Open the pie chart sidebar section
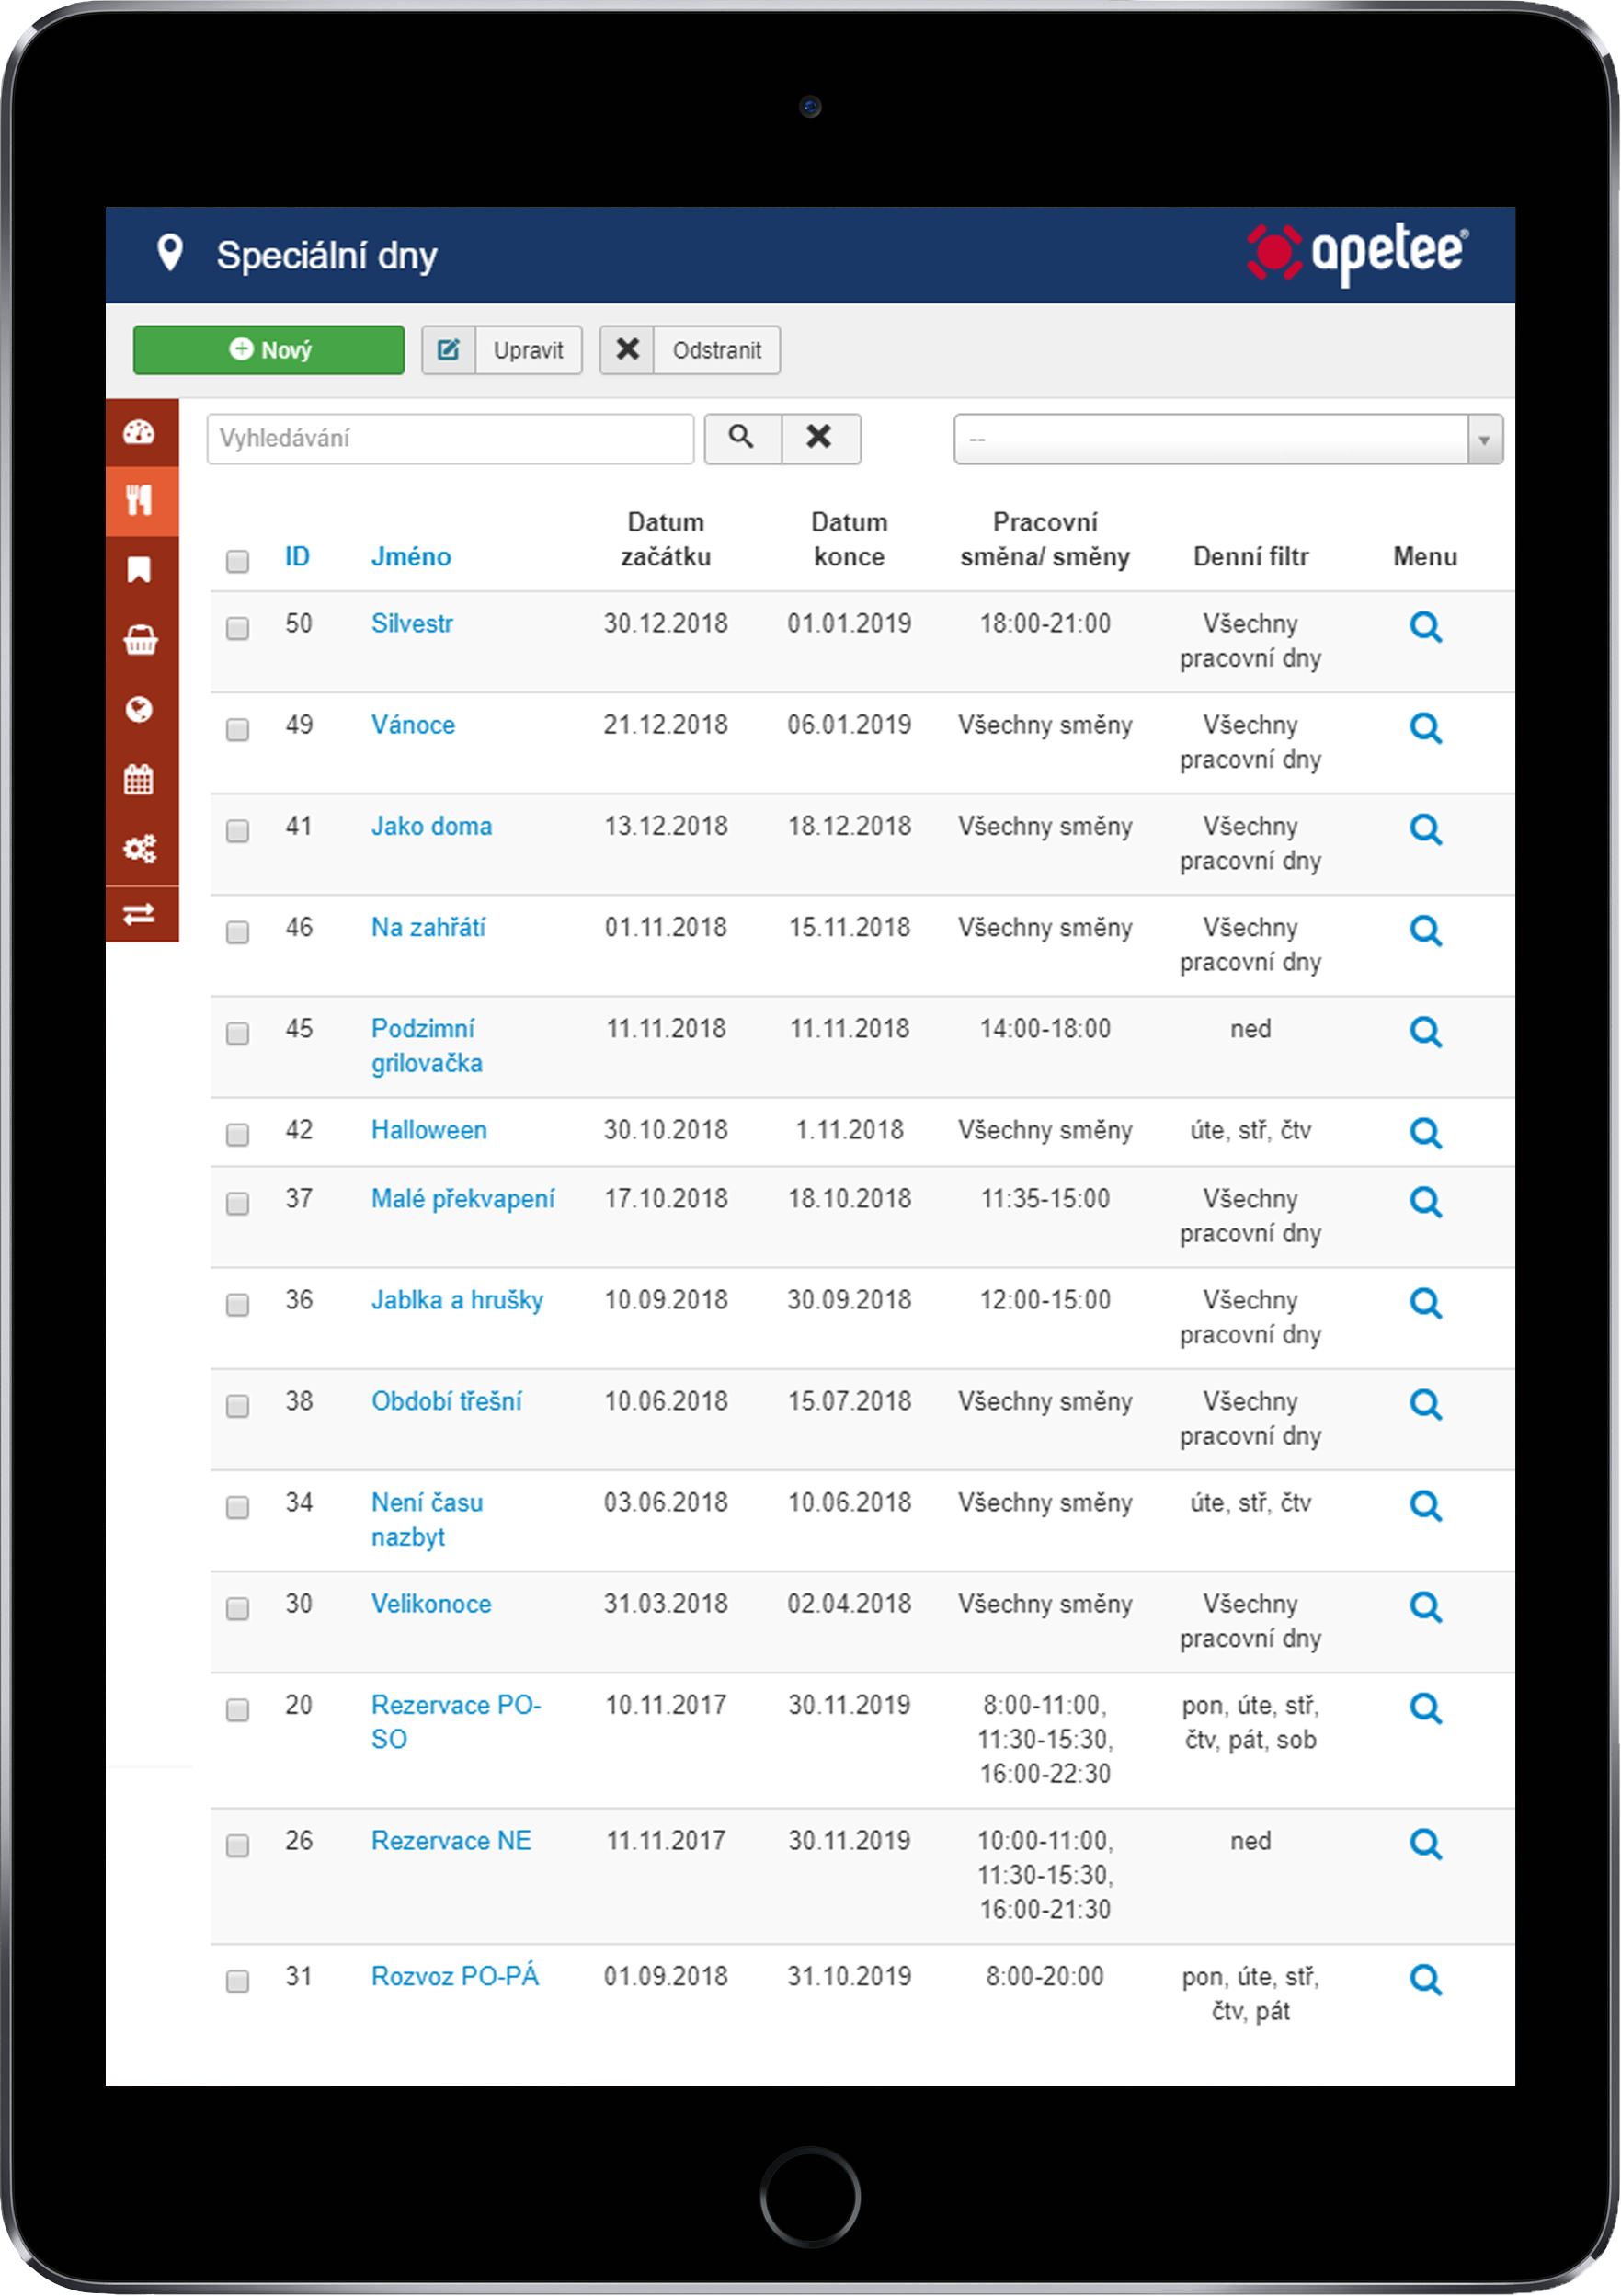The height and width of the screenshot is (2296, 1621). tap(139, 709)
